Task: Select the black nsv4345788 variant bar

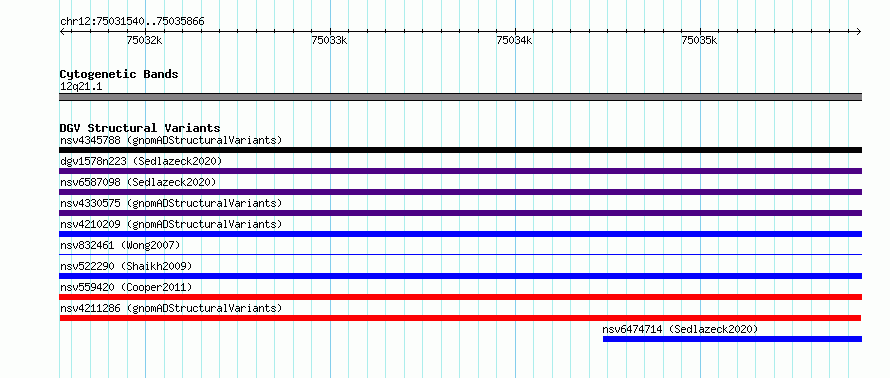Action: [461, 150]
